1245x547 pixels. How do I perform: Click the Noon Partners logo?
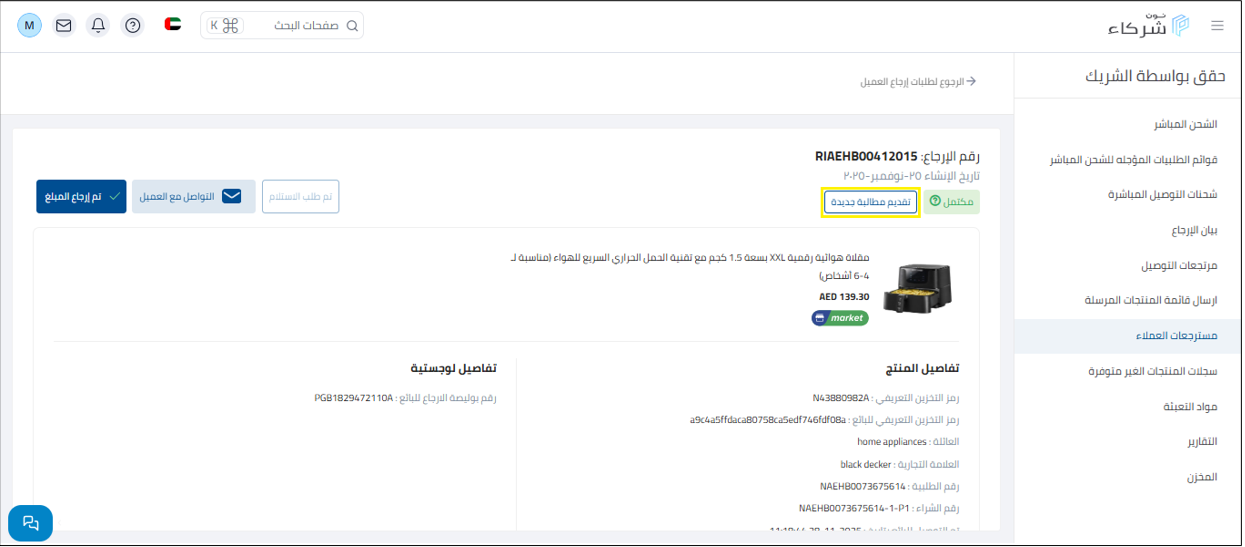pos(1148,25)
